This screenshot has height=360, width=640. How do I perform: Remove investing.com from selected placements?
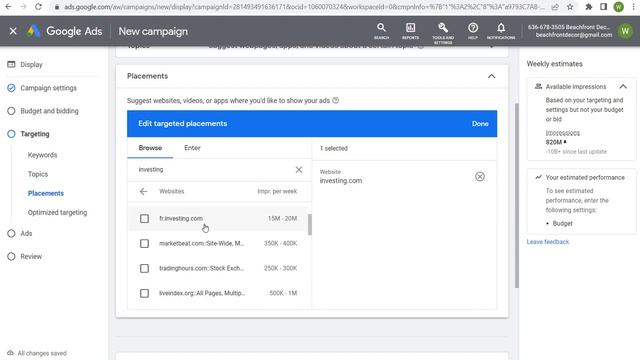(480, 176)
